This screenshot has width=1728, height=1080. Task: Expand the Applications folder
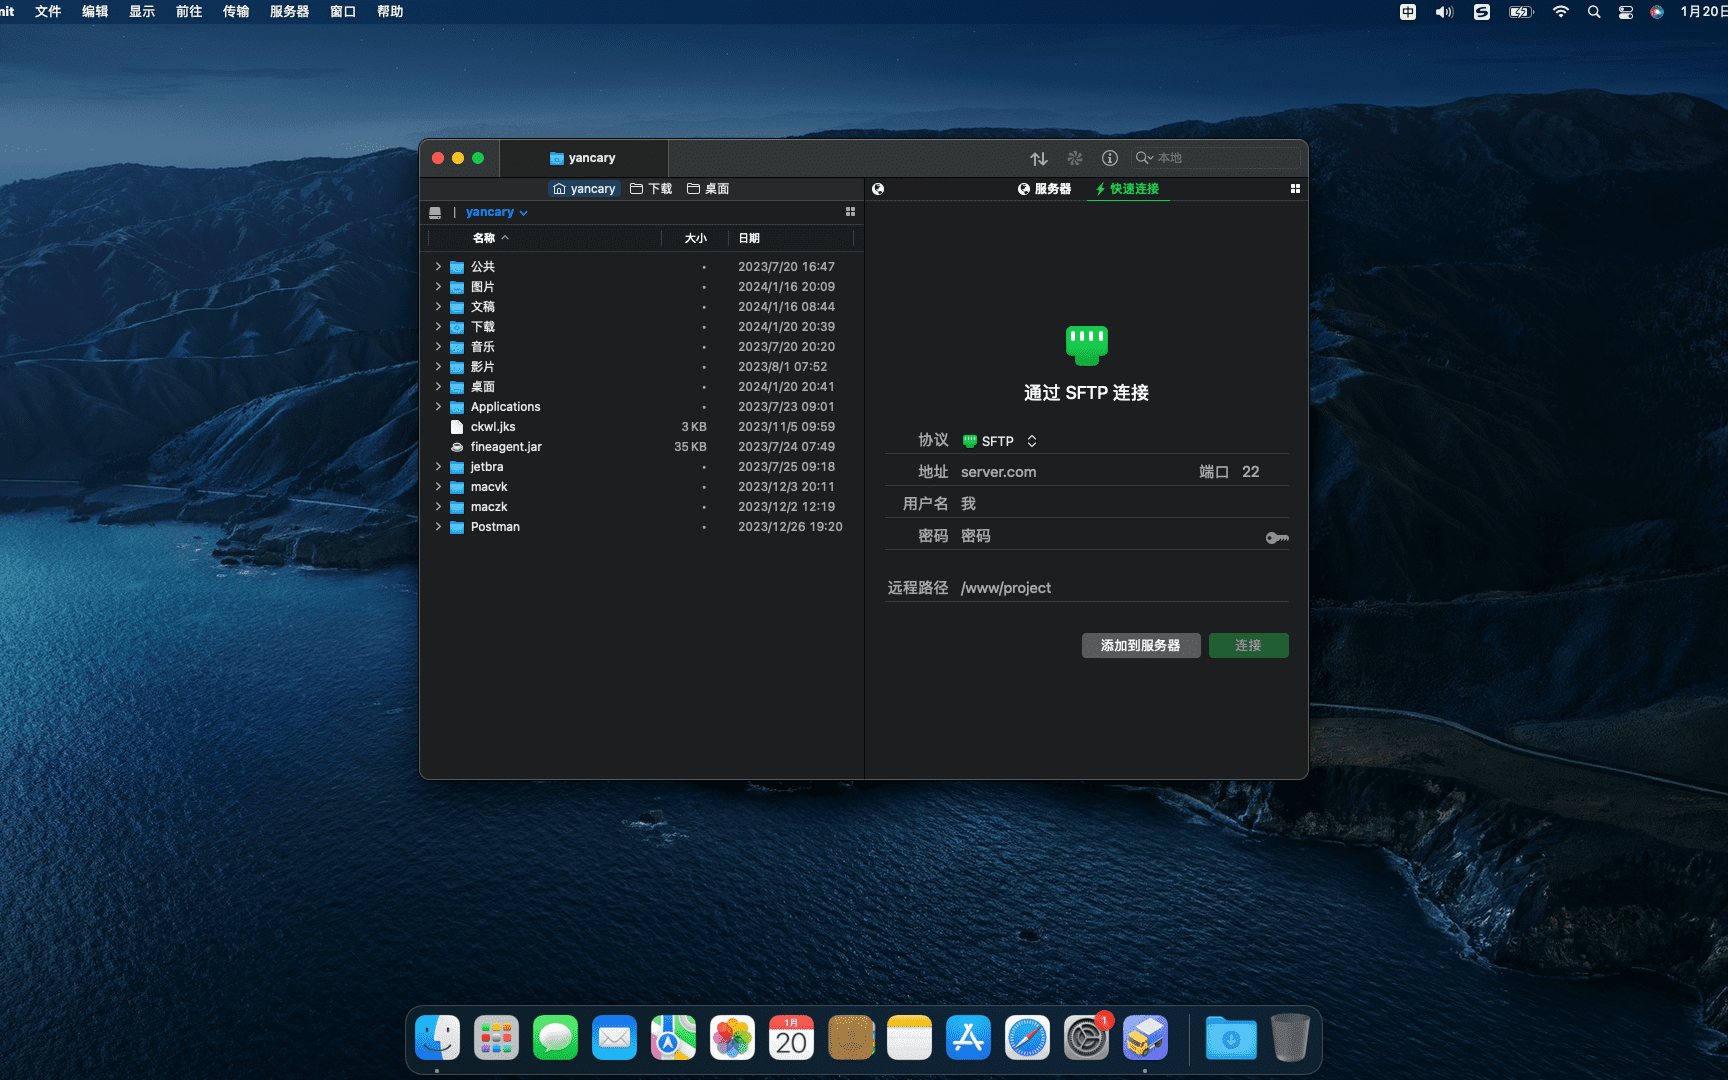[438, 407]
